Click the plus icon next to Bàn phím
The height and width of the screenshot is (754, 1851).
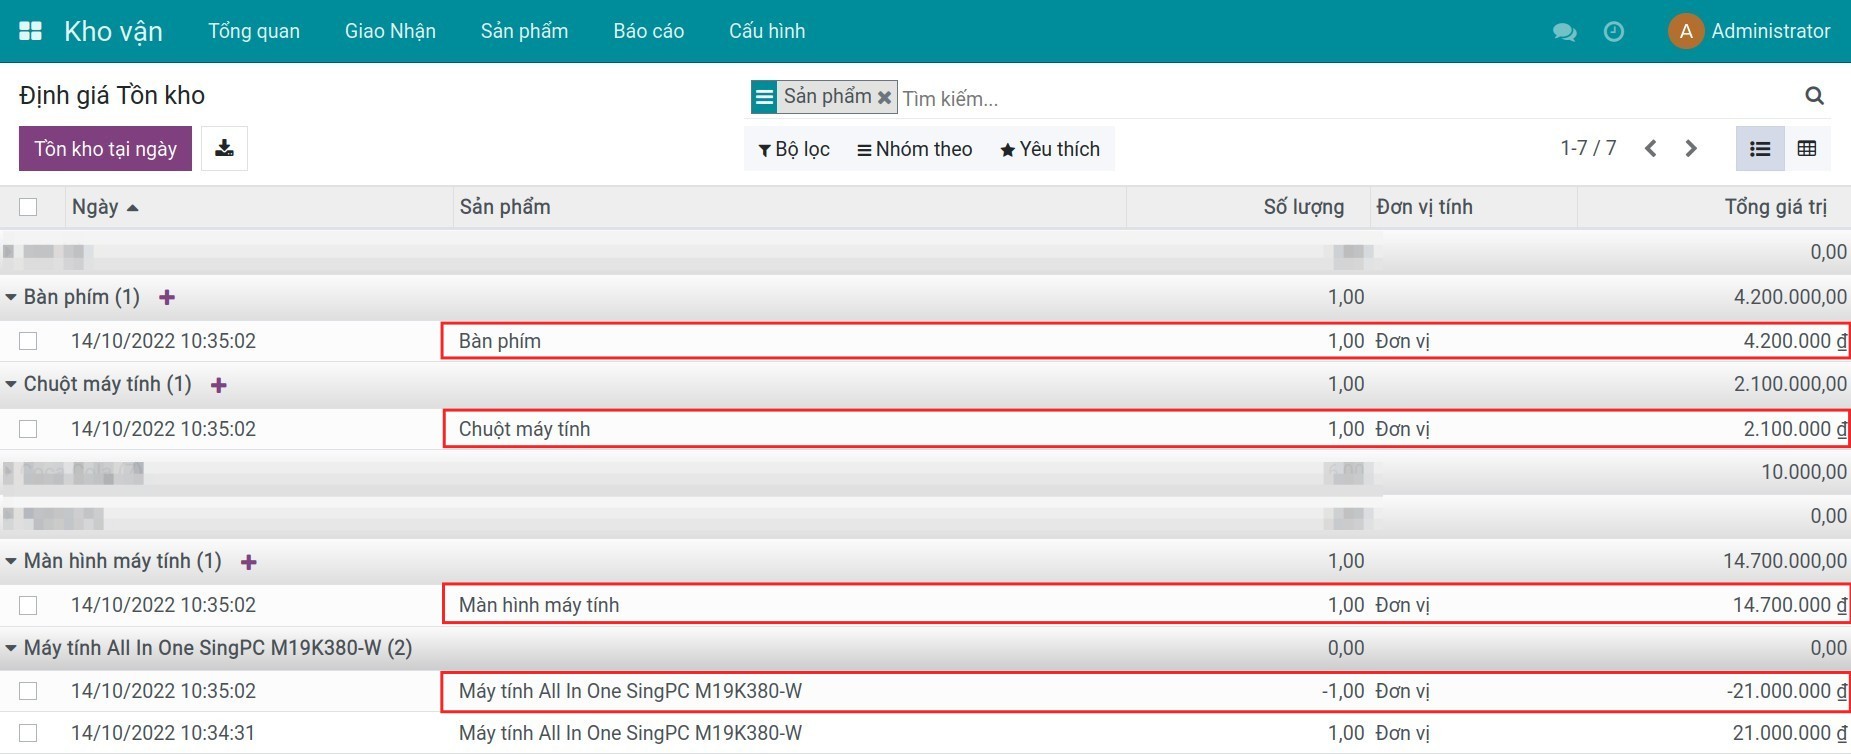click(x=167, y=298)
